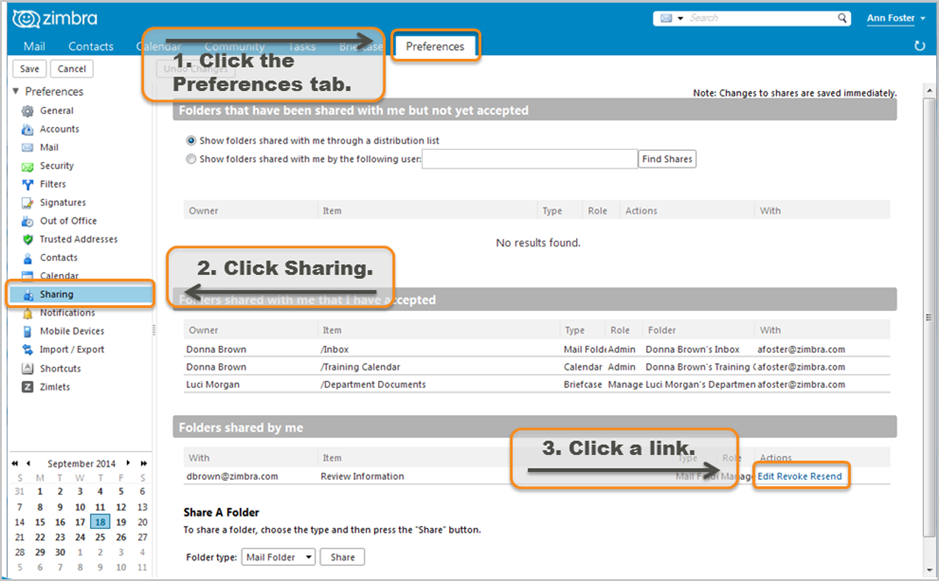The height and width of the screenshot is (581, 939).
Task: Collapse the Preferences tree
Action: point(16,91)
